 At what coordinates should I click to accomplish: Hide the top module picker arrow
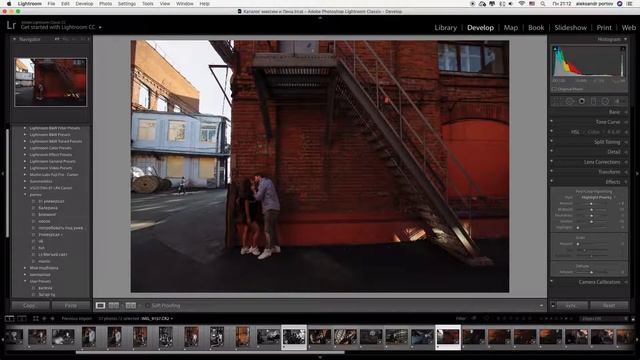(320, 18)
